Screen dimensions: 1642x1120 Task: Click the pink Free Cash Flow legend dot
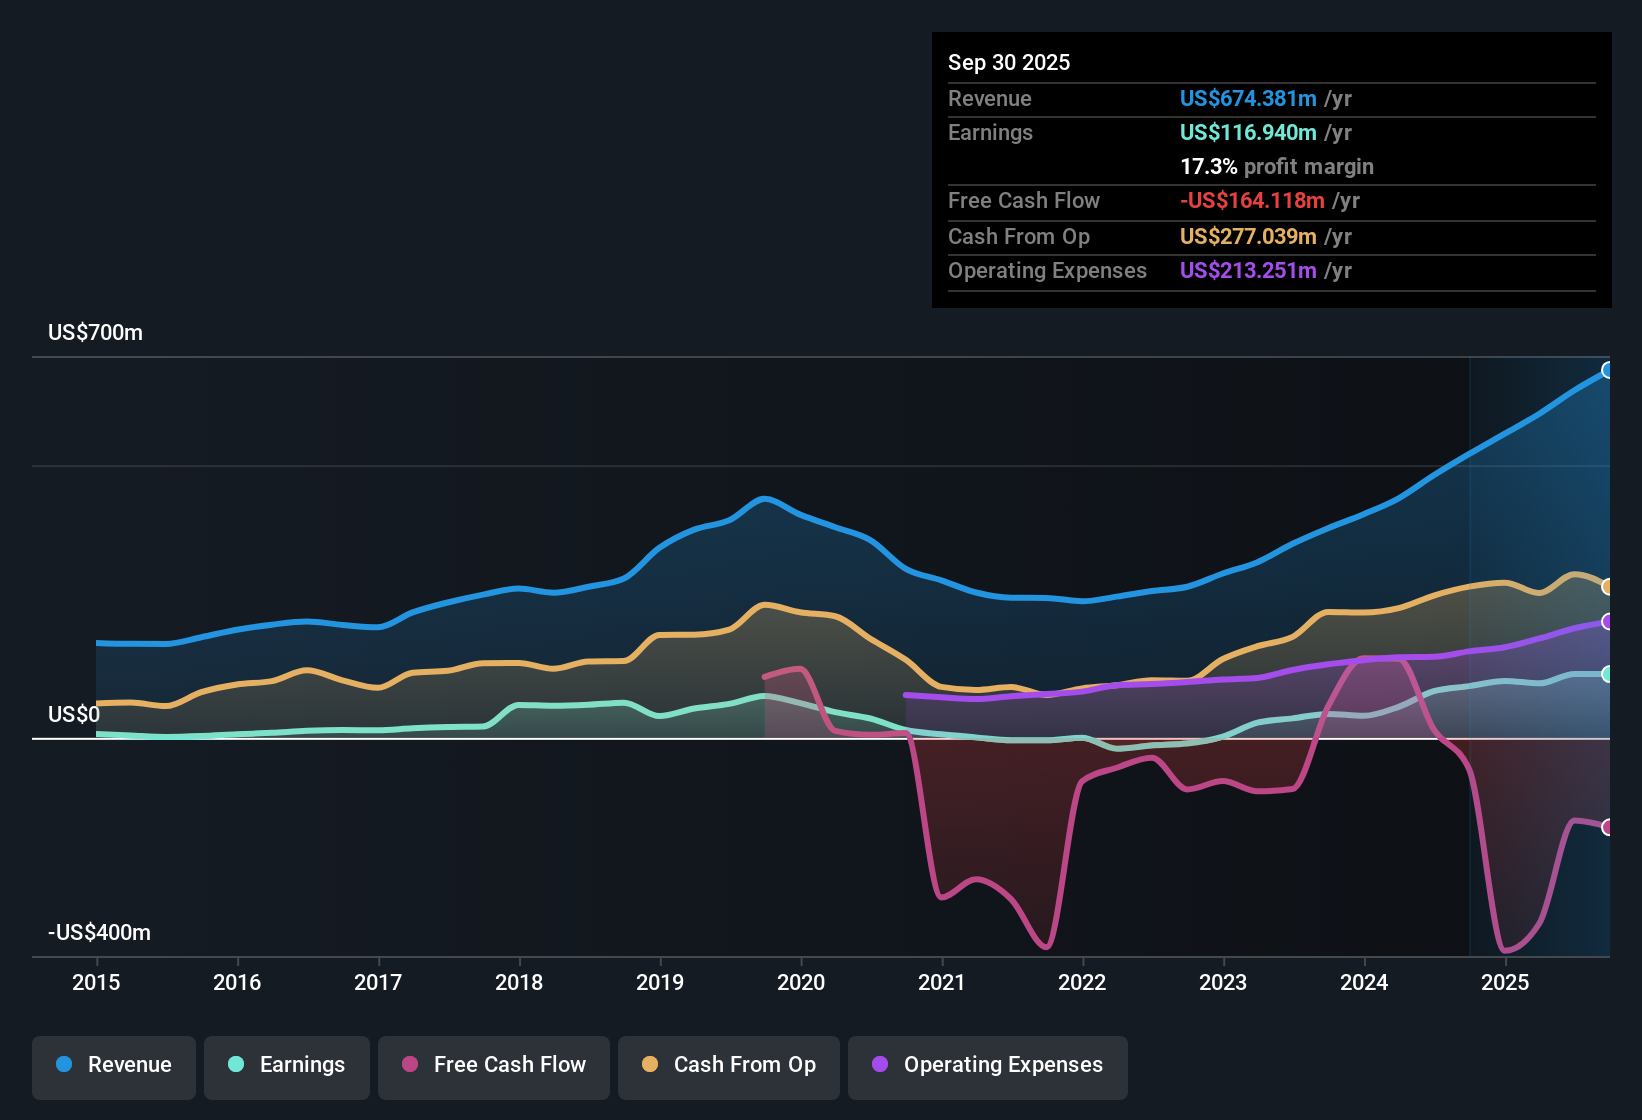pos(409,1065)
